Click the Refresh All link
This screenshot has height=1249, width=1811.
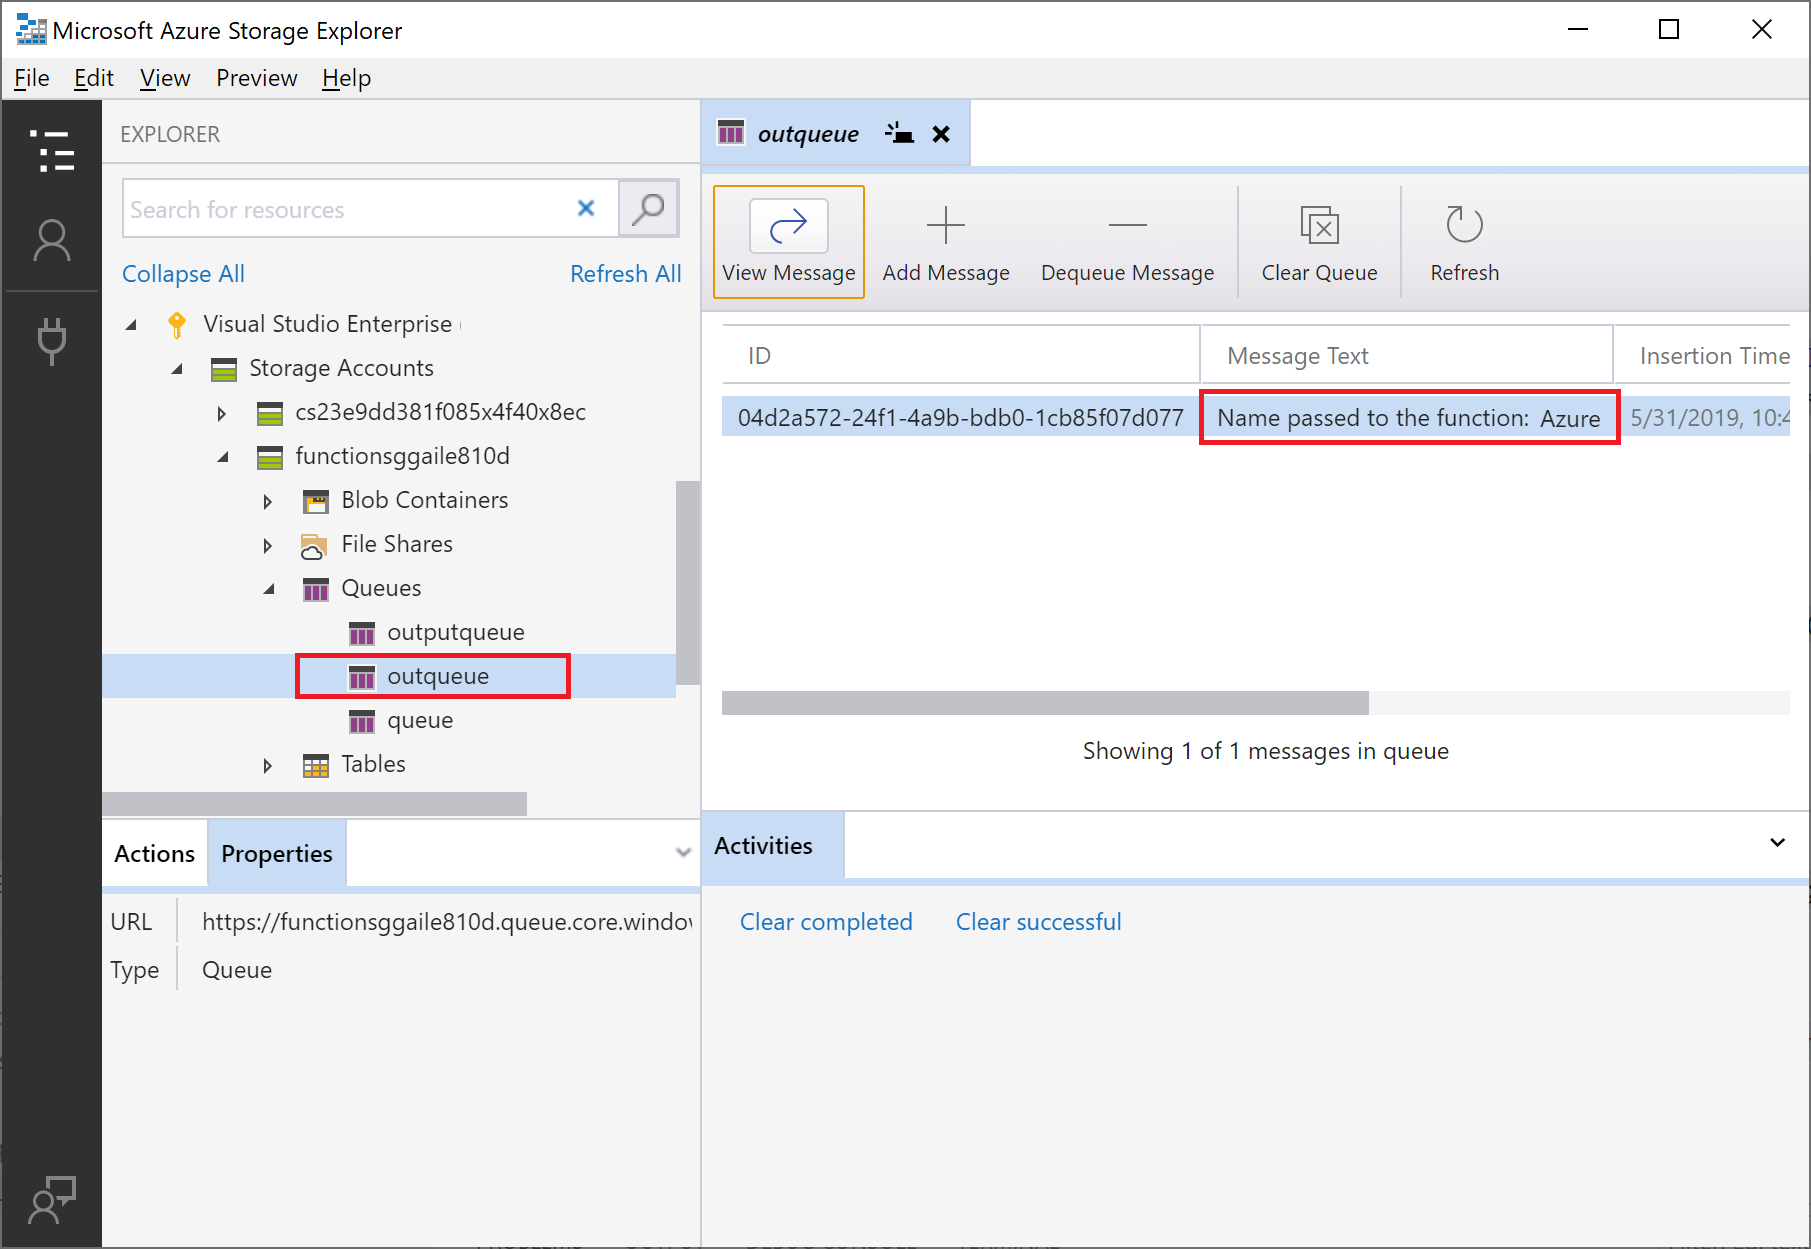[625, 273]
